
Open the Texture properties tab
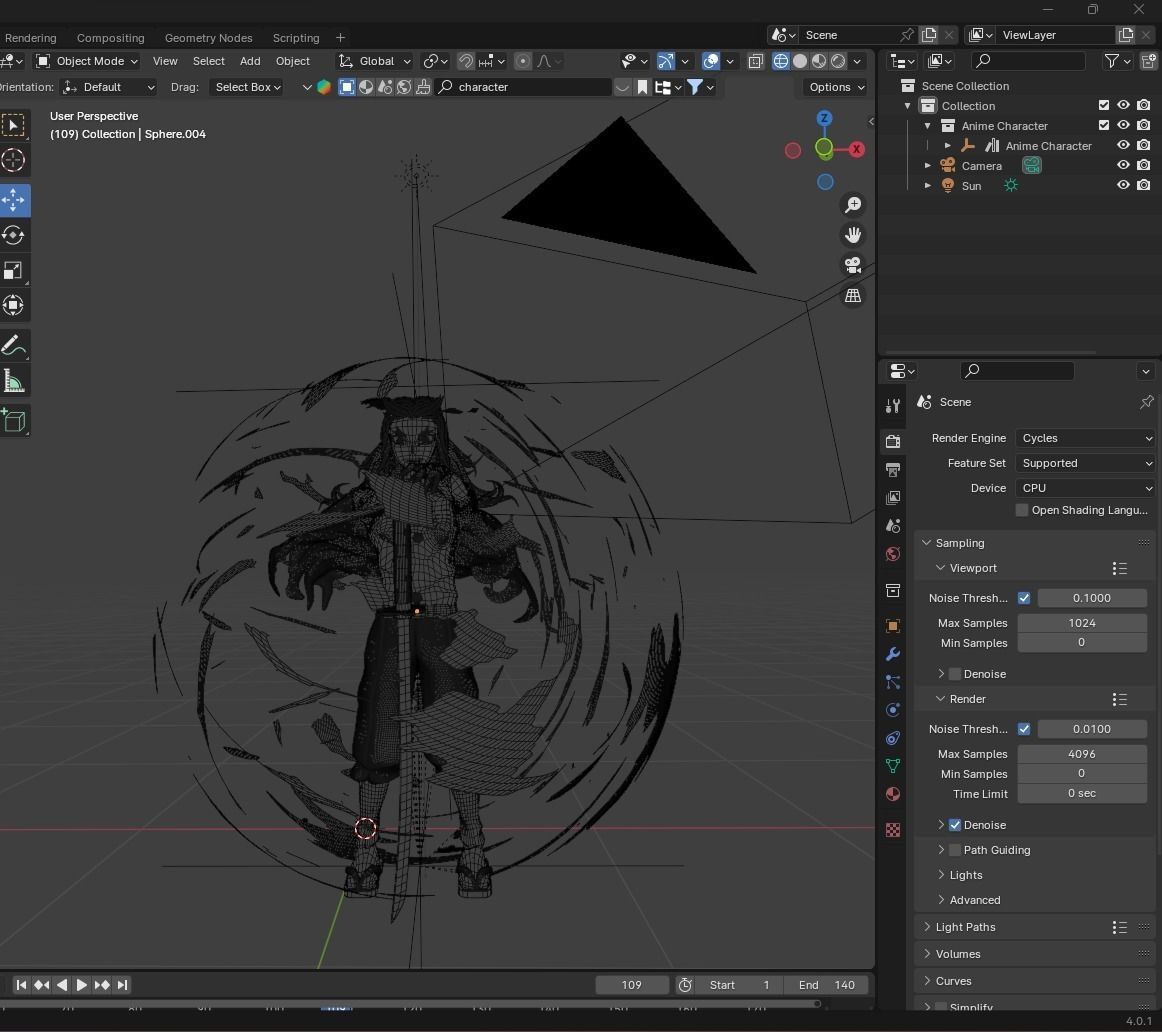click(893, 830)
